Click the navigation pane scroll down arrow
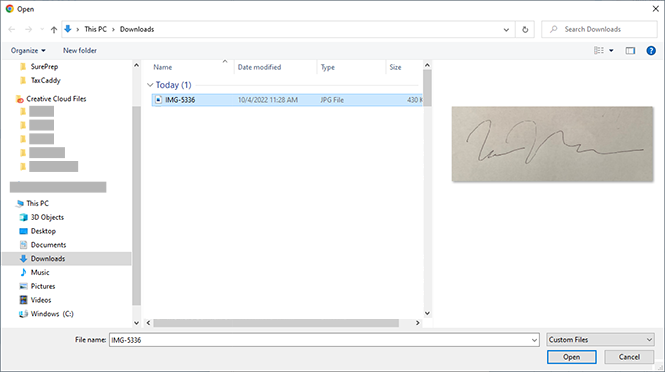 136,323
